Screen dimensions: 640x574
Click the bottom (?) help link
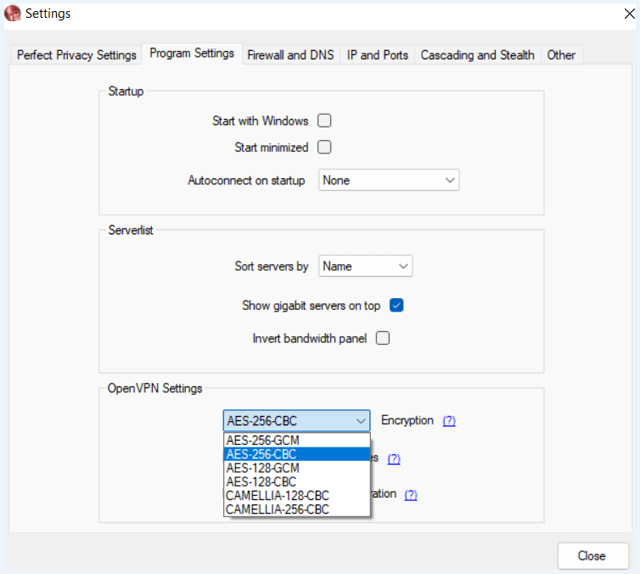click(411, 495)
